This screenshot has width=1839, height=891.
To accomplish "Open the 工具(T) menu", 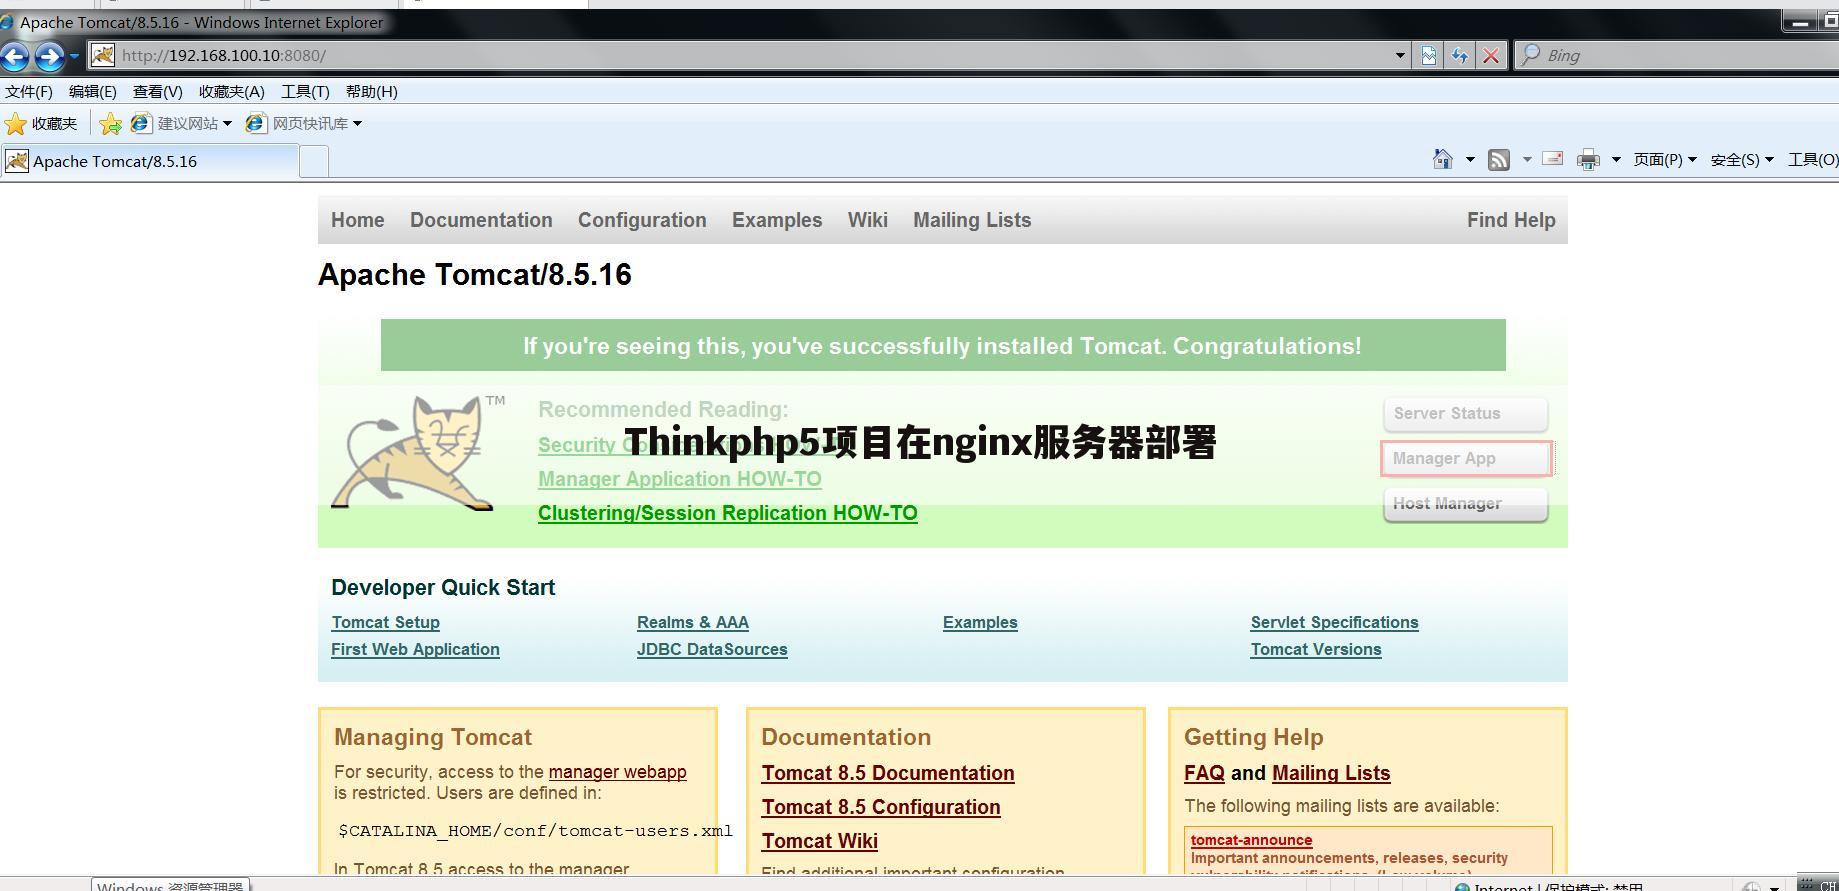I will pos(305,92).
